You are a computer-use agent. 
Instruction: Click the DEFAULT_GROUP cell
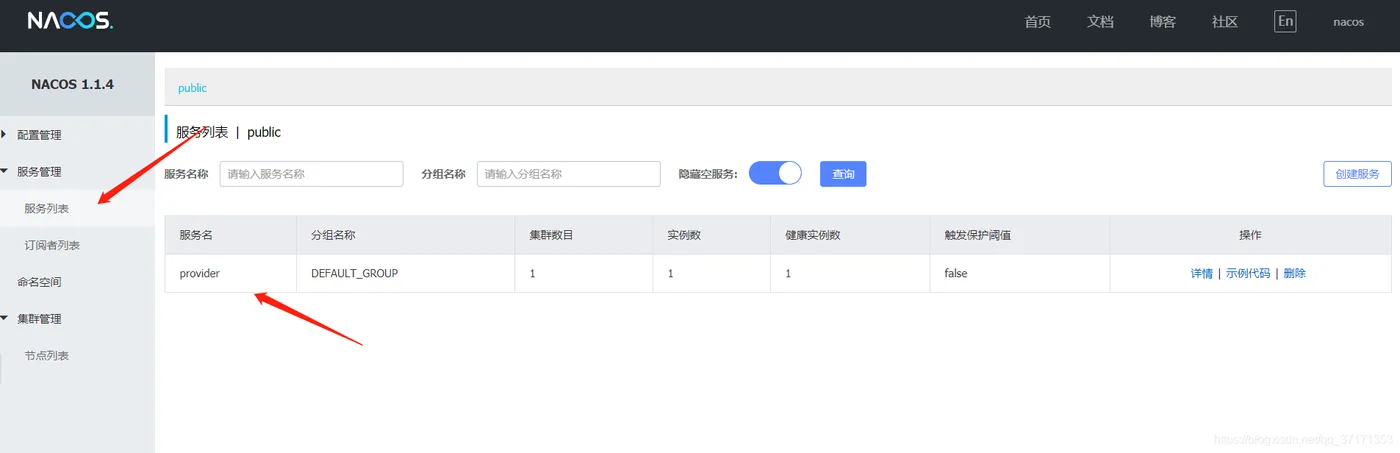[406, 273]
